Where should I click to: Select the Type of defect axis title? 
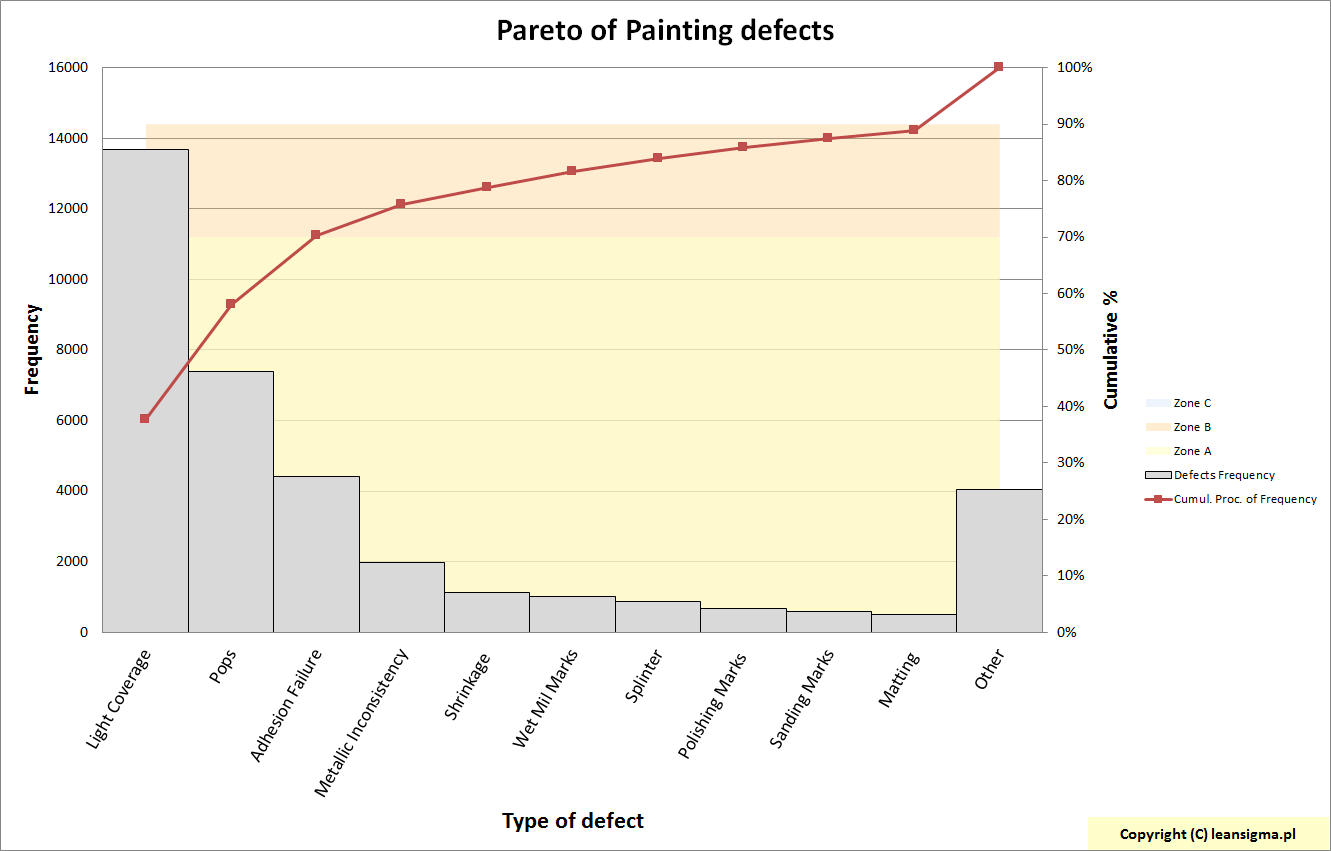pos(573,821)
